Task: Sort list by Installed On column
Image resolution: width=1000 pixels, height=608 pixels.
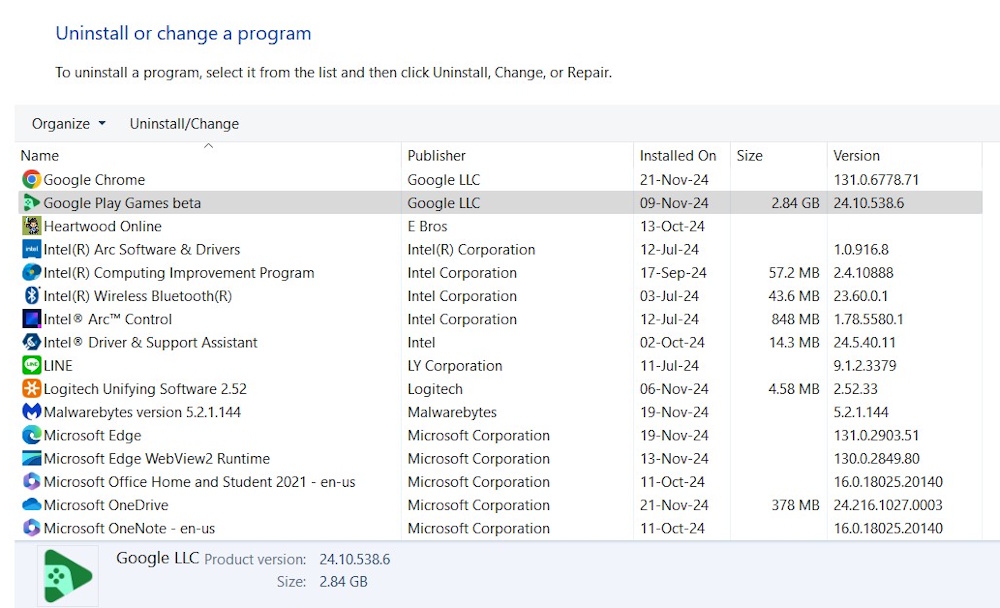Action: [x=678, y=156]
